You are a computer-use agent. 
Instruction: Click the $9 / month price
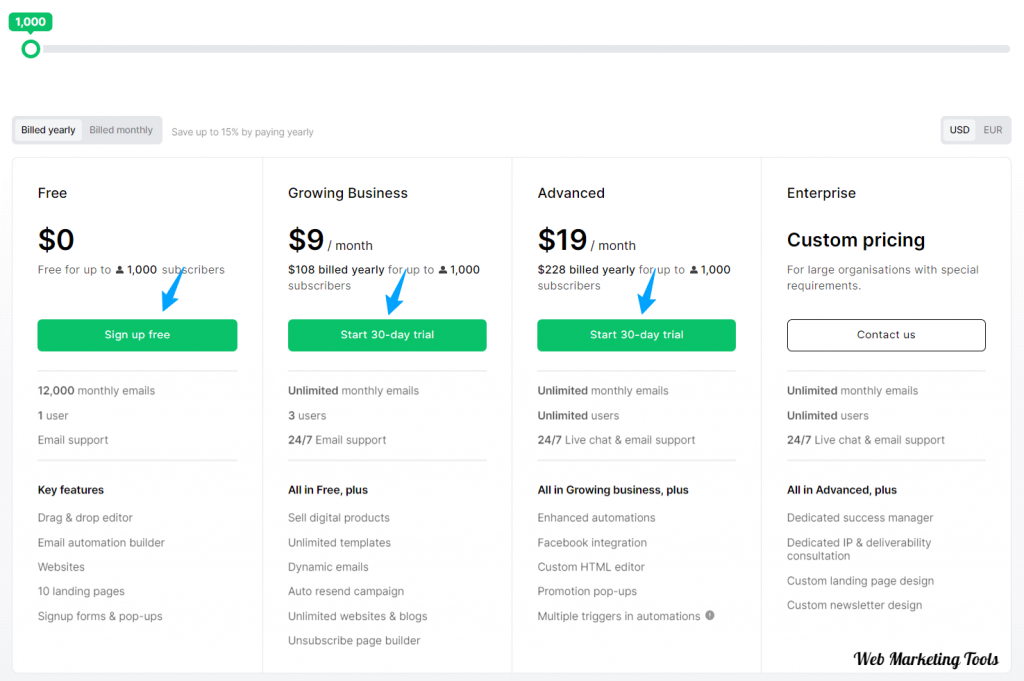click(330, 240)
